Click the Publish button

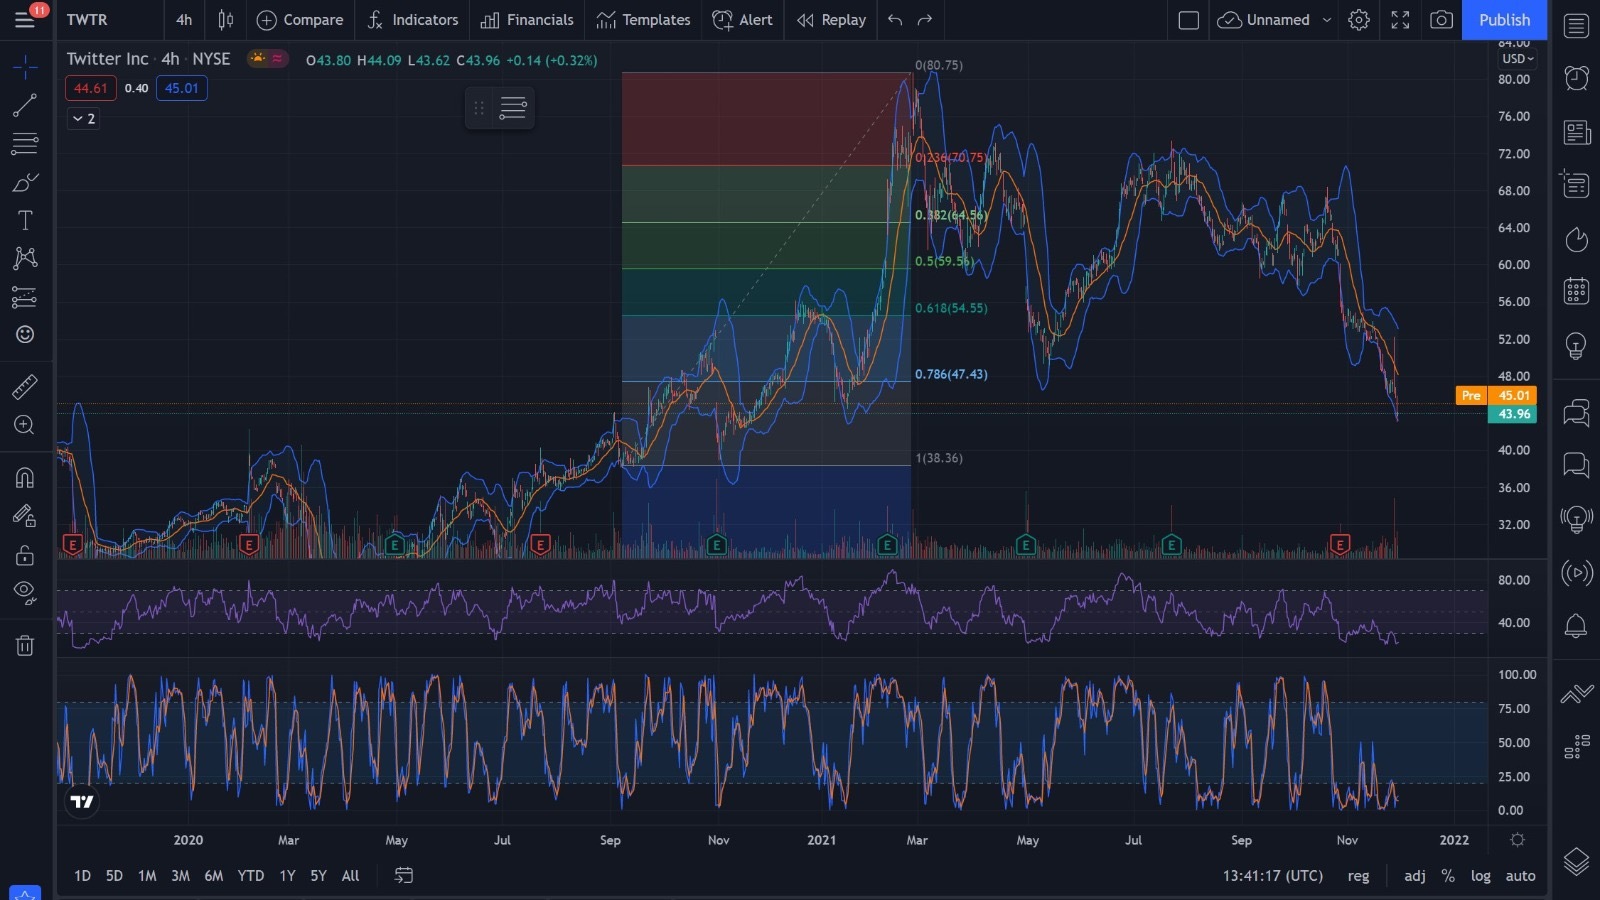coord(1504,19)
